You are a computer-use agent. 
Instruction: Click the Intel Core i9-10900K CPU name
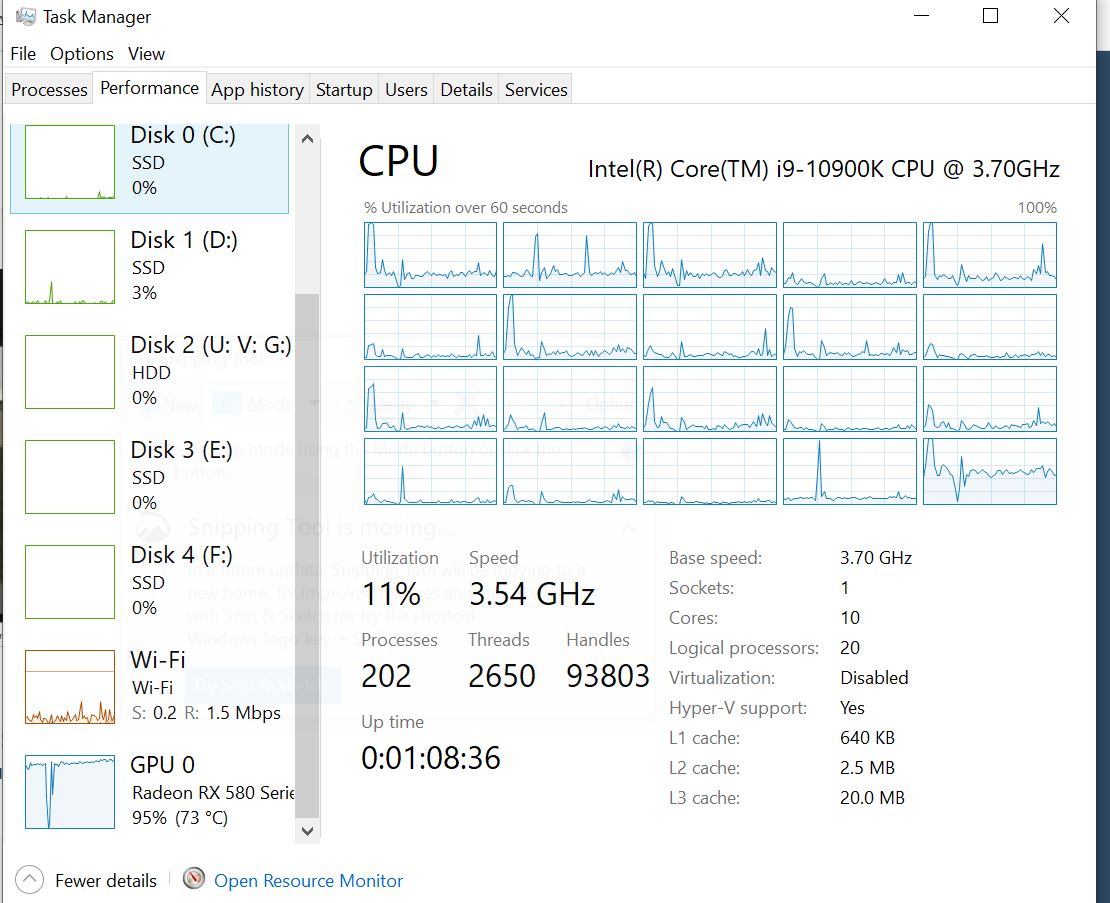[824, 169]
